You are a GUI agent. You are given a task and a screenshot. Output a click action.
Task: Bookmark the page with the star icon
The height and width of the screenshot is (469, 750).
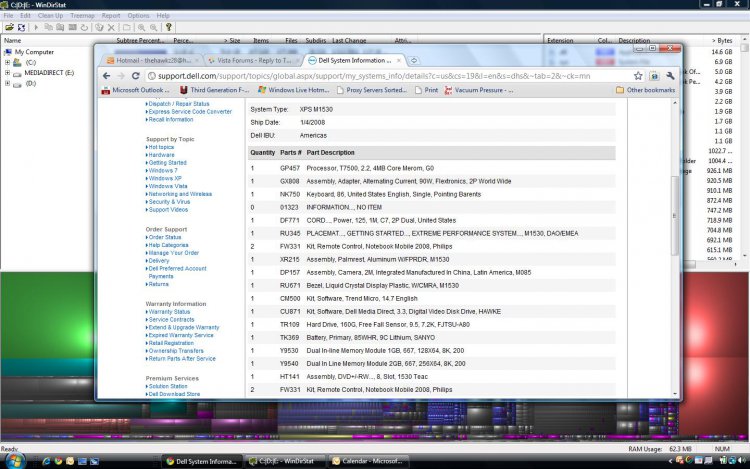638,76
